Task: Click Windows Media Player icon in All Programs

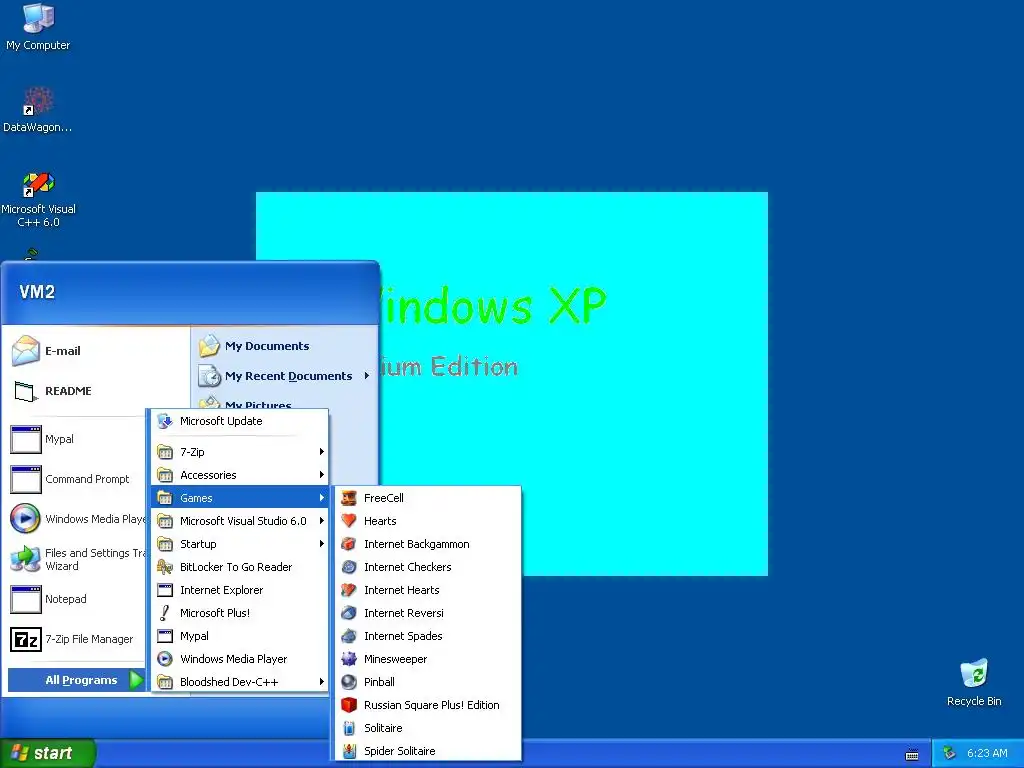Action: 165,659
